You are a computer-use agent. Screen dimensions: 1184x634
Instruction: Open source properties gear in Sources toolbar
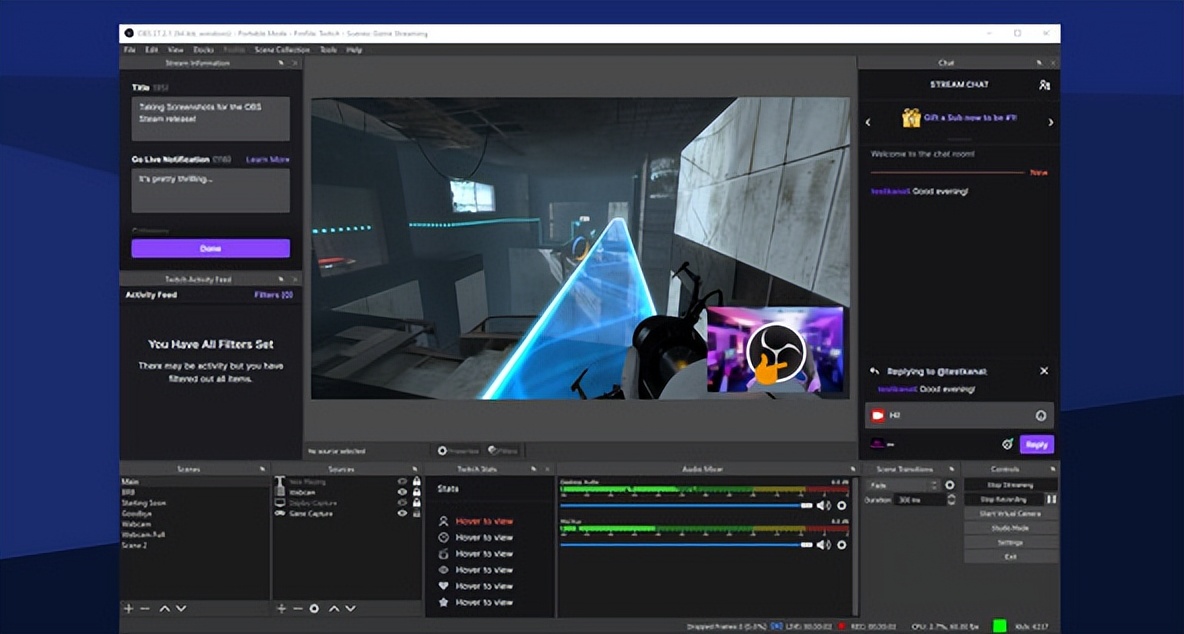point(314,608)
